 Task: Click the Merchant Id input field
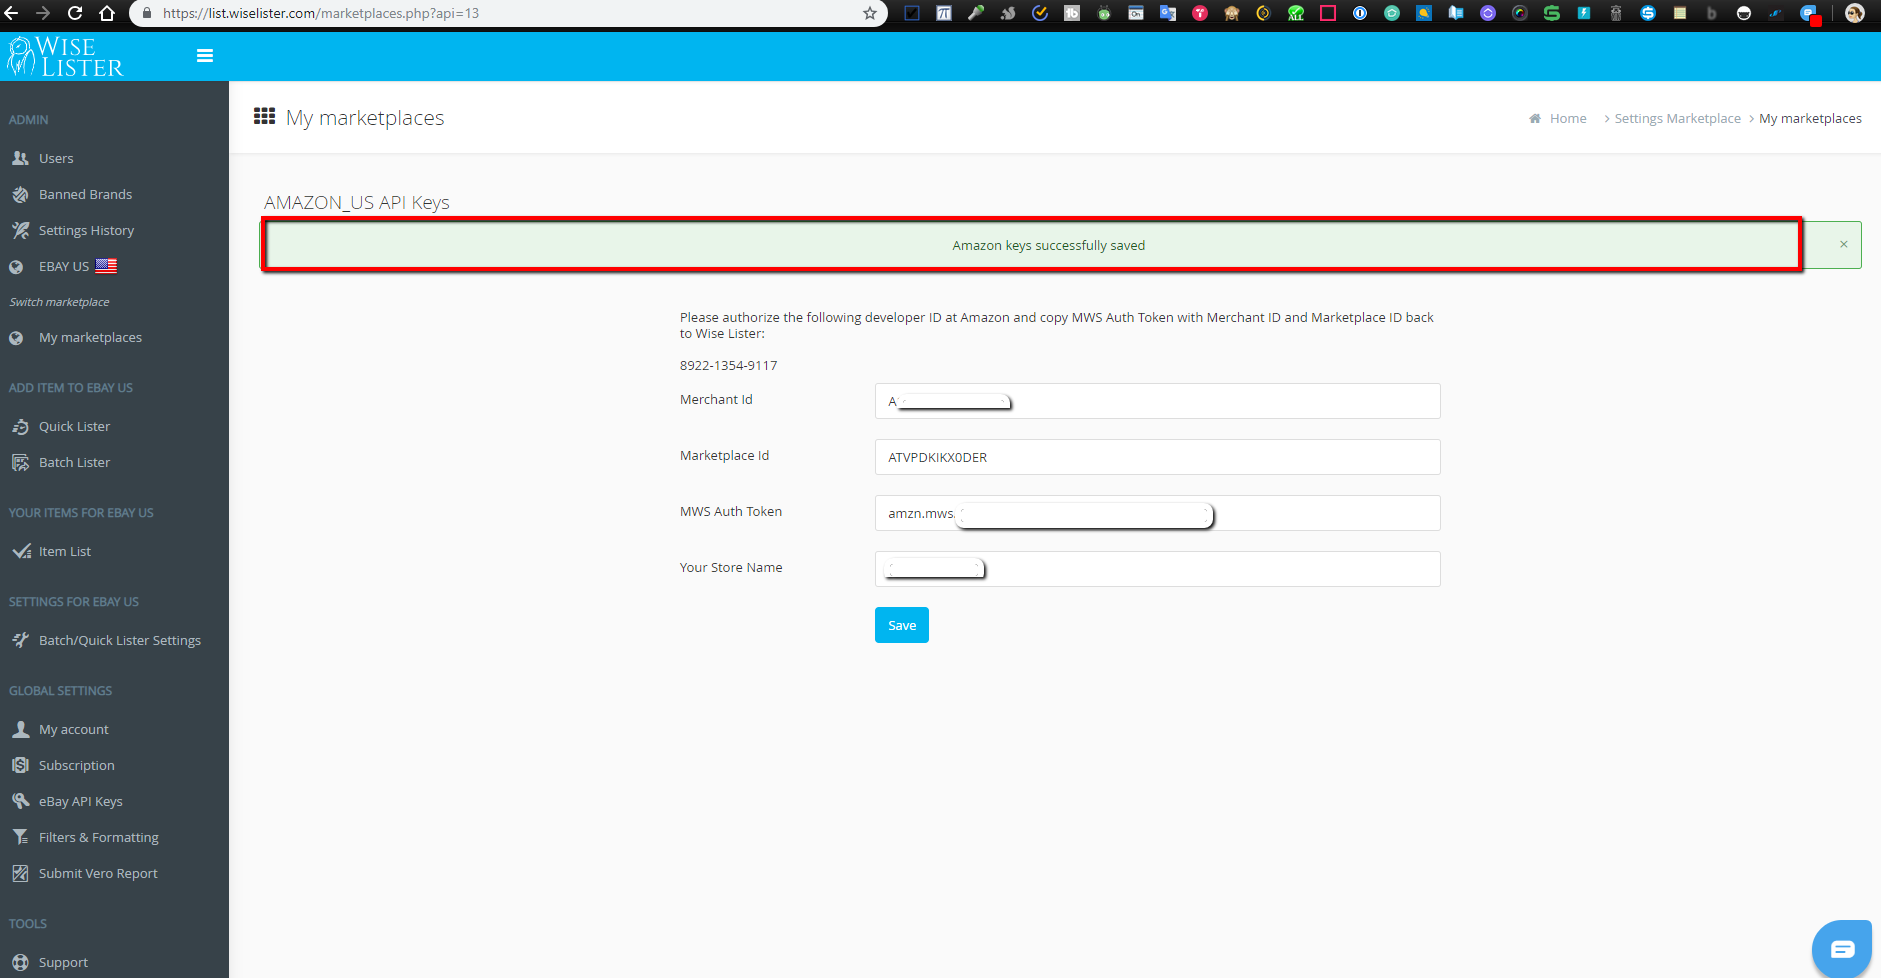coord(1157,401)
